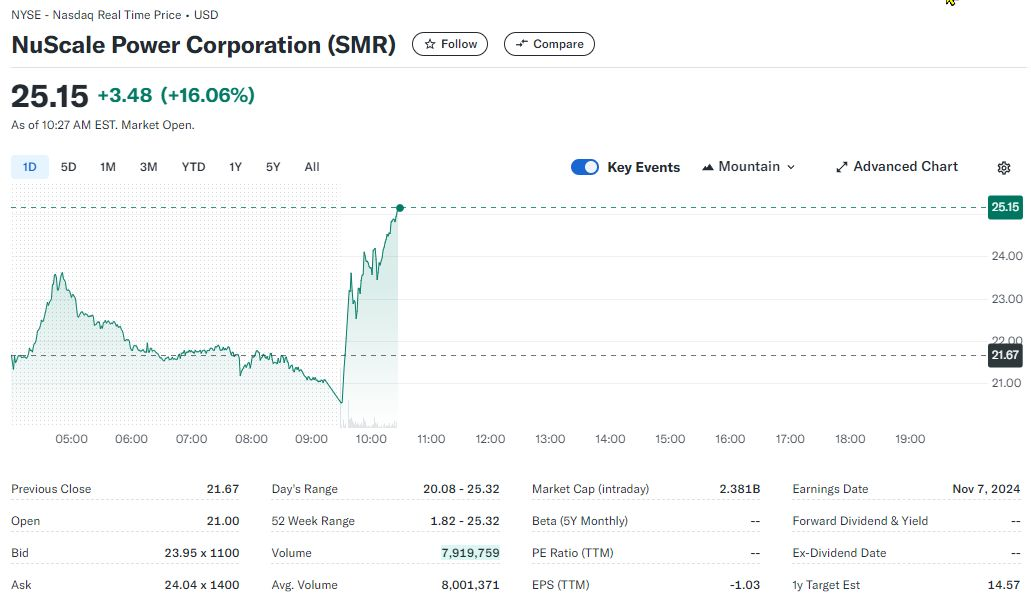The width and height of the screenshot is (1031, 603).
Task: Click the +3.48 (+16.06%) price change text
Action: pos(176,95)
